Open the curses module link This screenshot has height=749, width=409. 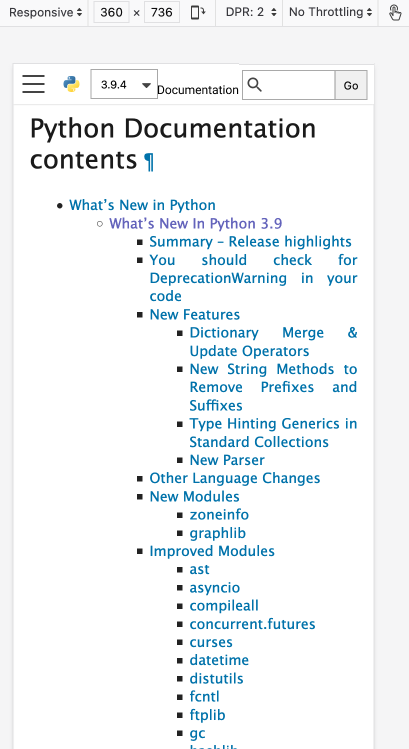click(211, 642)
